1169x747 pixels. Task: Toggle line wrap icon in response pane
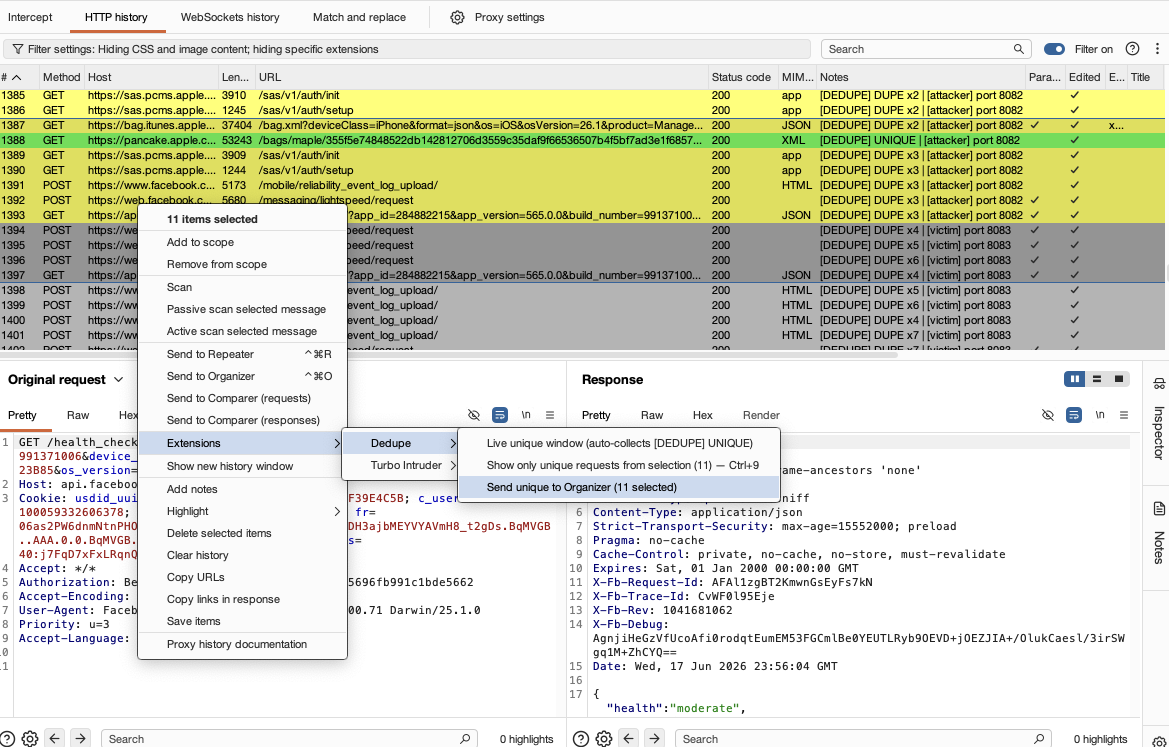pyautogui.click(x=1074, y=415)
